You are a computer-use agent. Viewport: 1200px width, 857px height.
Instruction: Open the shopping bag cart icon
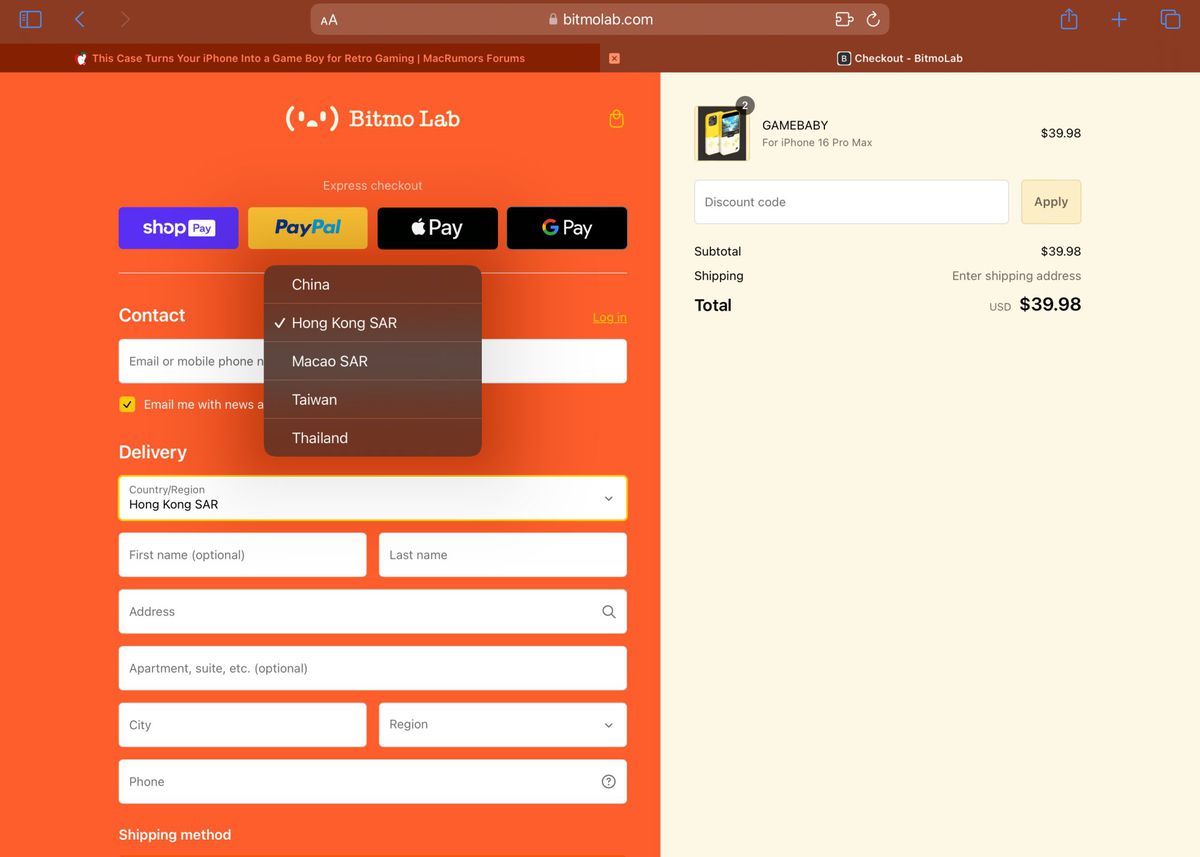tap(616, 119)
